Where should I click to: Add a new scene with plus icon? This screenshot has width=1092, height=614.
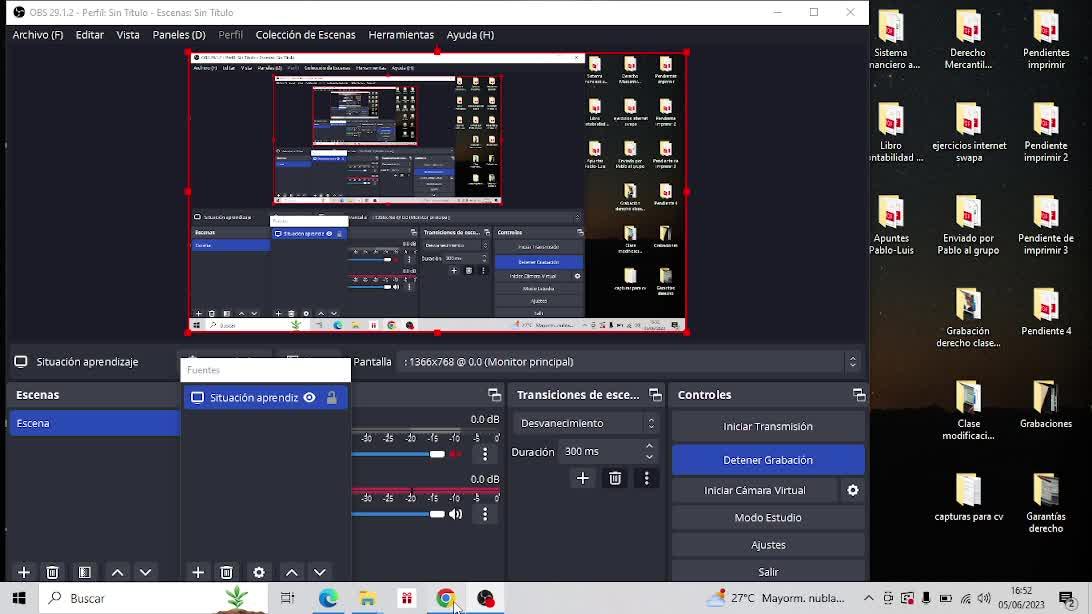coord(24,572)
